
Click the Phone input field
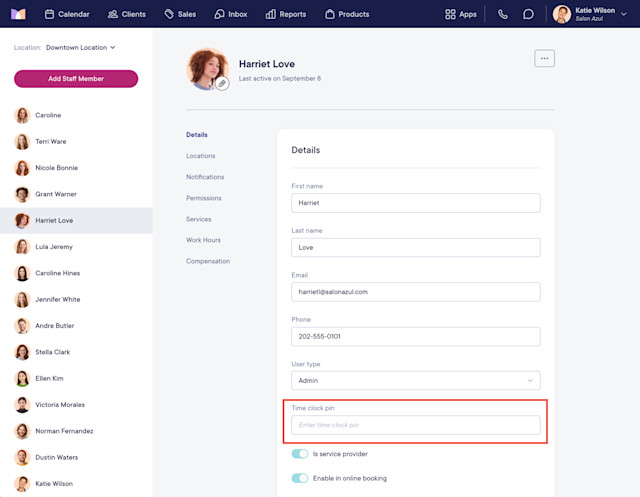coord(416,336)
